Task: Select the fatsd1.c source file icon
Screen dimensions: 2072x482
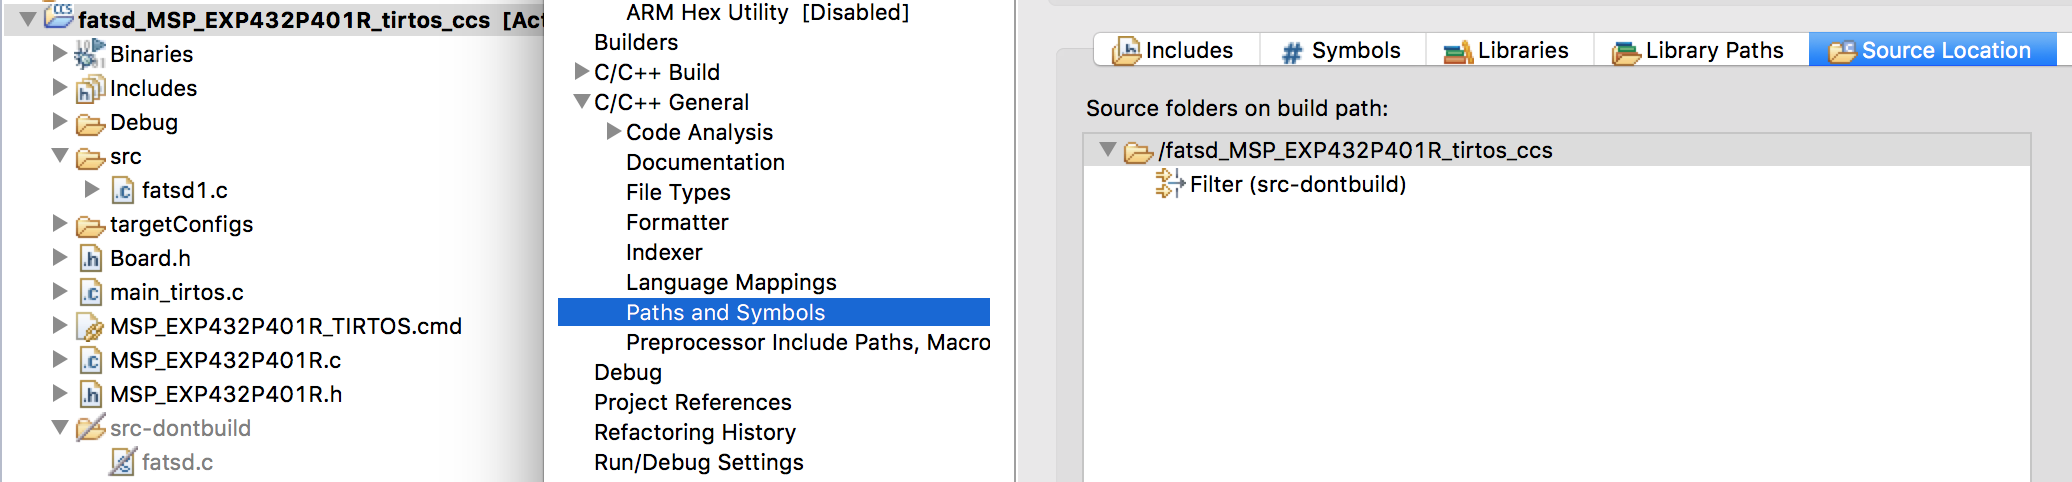Action: [123, 190]
